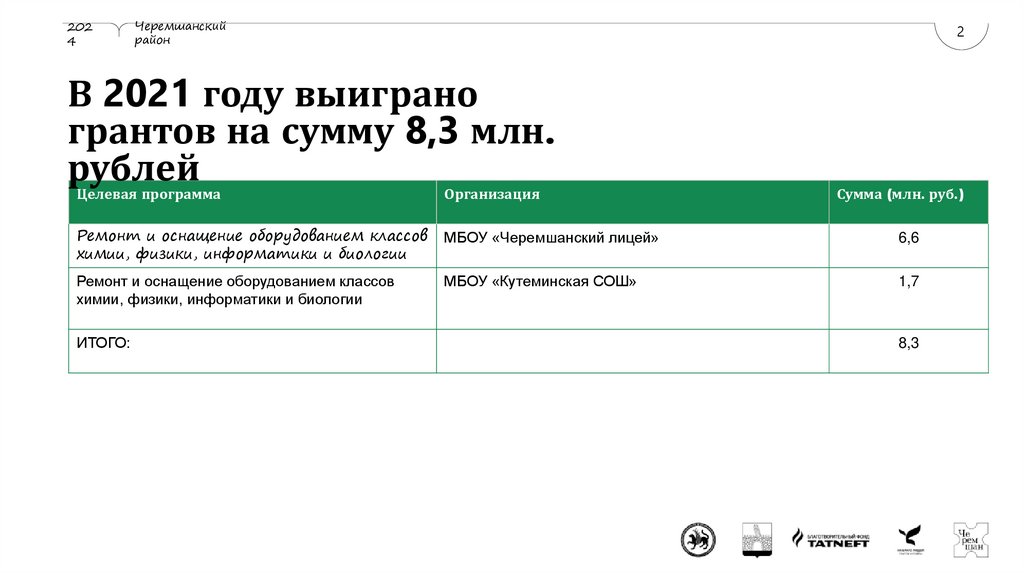This screenshot has height=574, width=1024.
Task: Click the 'ИТОГО:' total label
Action: coord(103,343)
